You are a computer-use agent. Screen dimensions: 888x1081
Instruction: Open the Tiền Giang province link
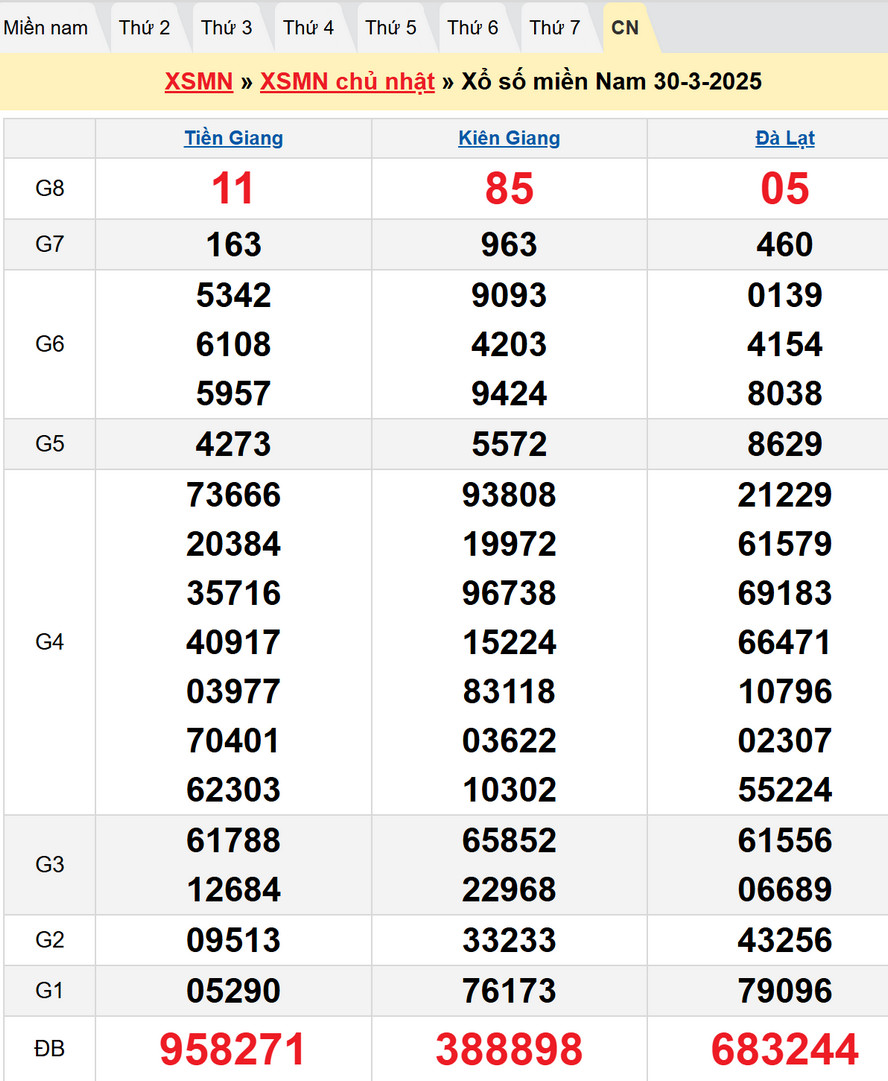tap(233, 139)
